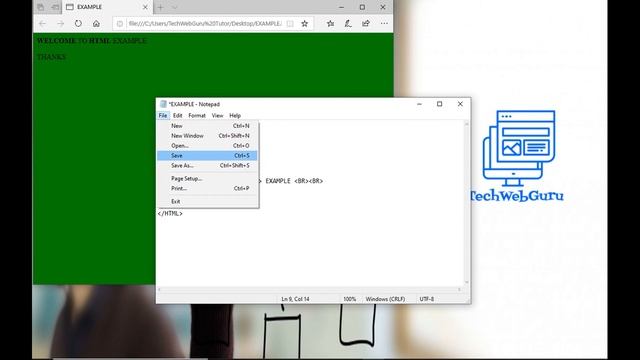Open Notepad Edit menu
Image resolution: width=640 pixels, height=360 pixels.
178,116
